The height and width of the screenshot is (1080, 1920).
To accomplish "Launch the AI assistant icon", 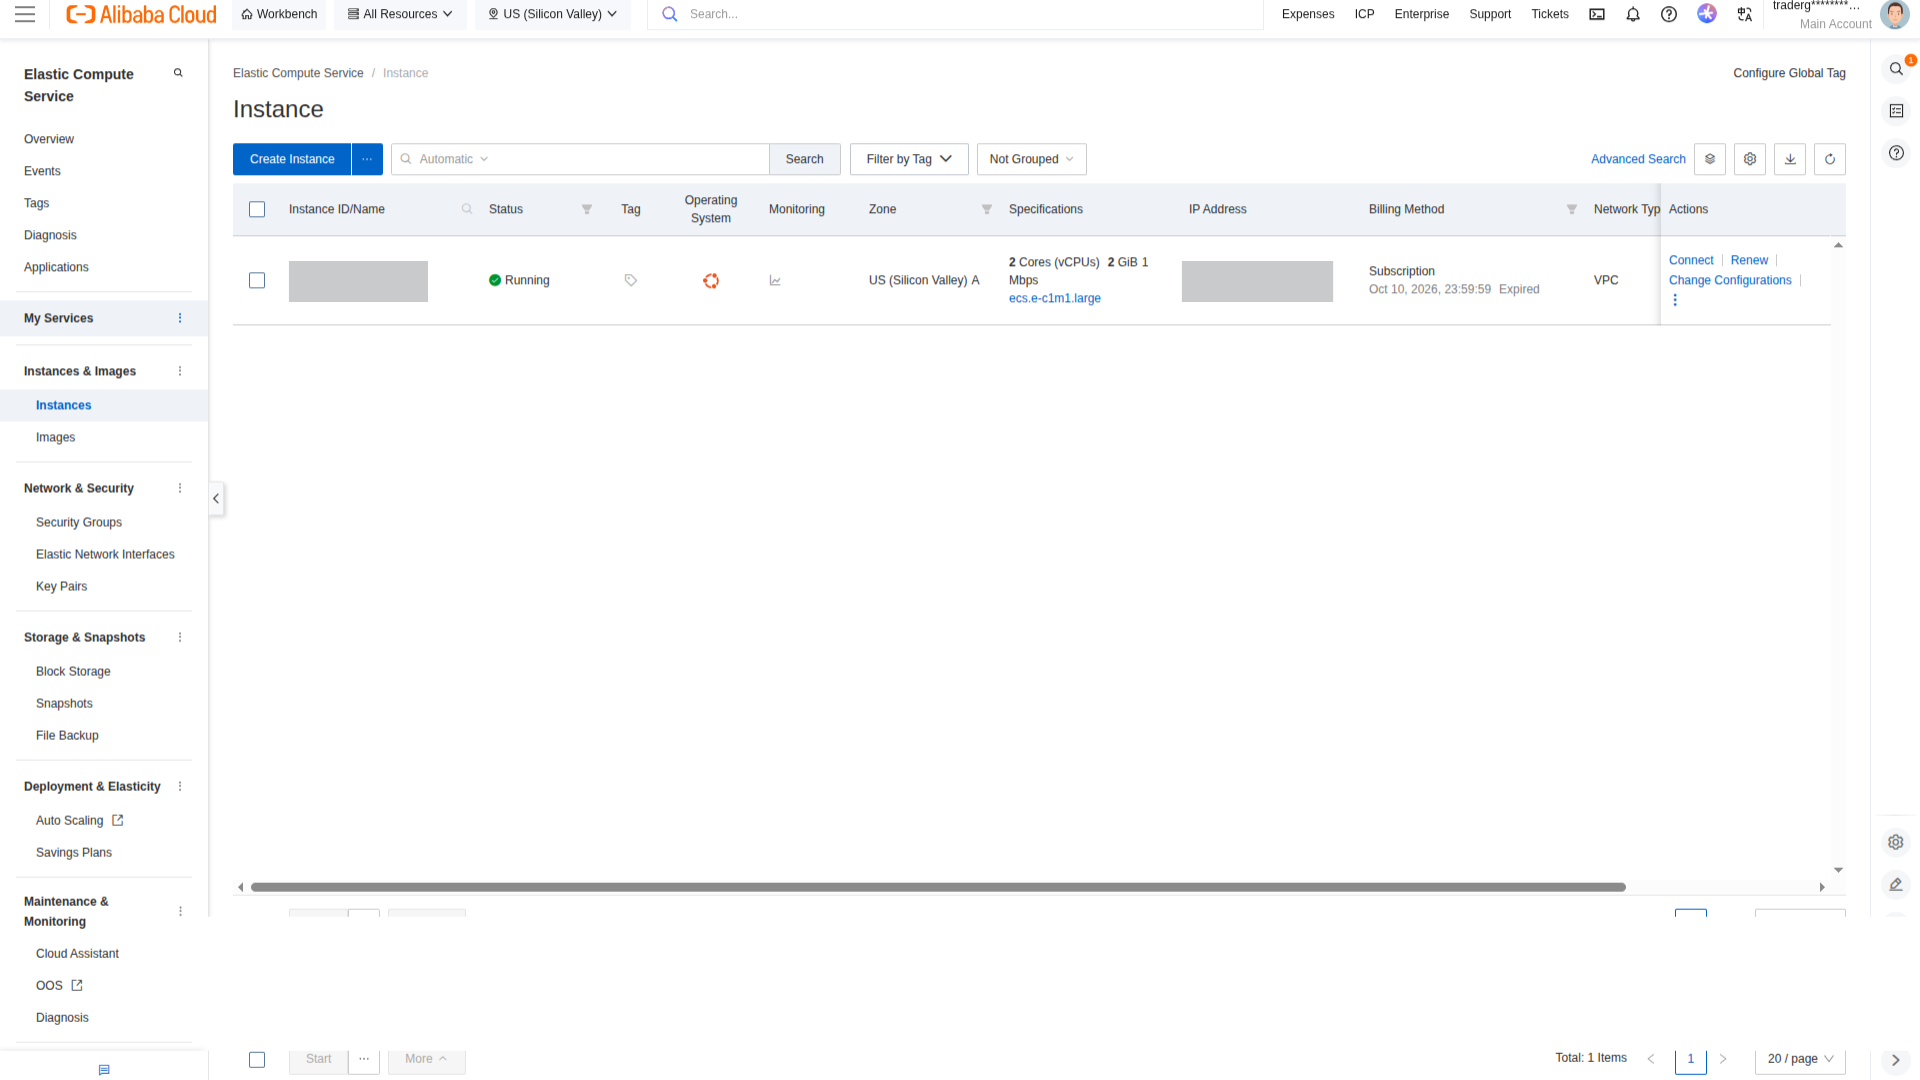I will (1707, 14).
